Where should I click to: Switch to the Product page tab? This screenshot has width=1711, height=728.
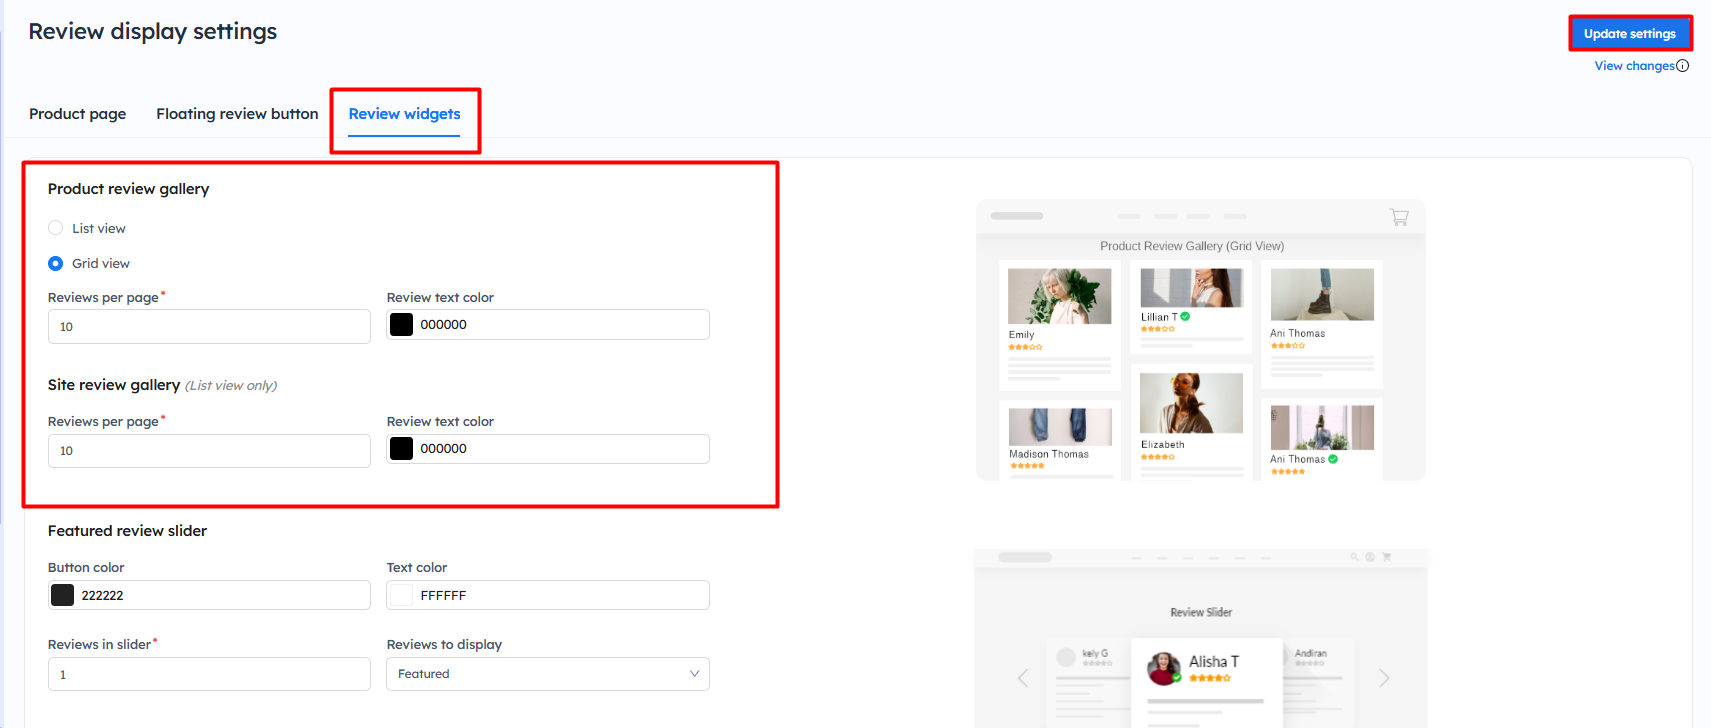tap(77, 114)
